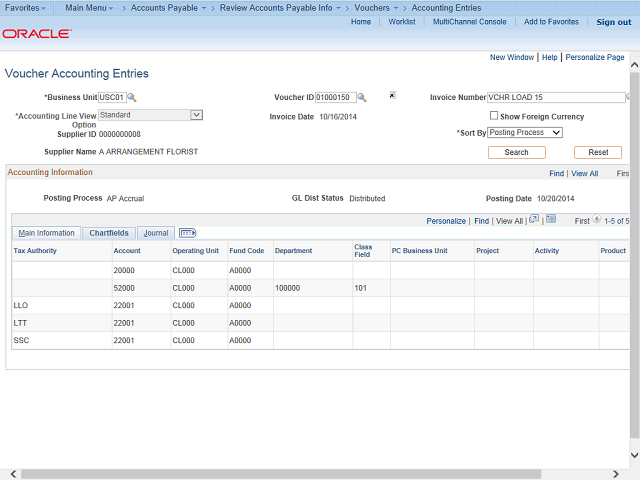
Task: Click the Sign out link
Action: pyautogui.click(x=613, y=22)
